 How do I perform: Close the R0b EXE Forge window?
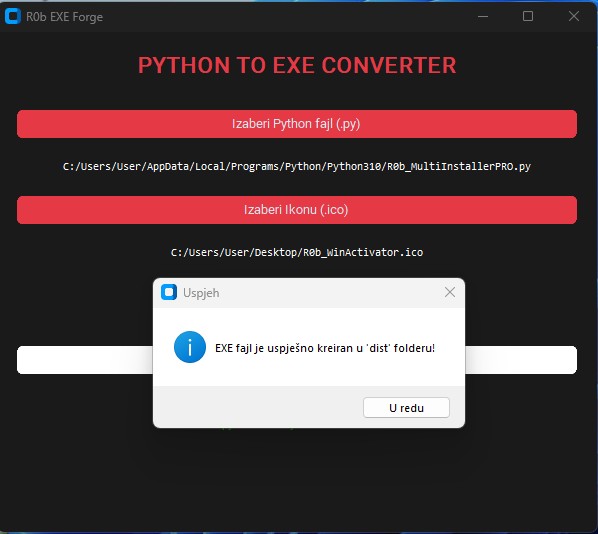[574, 16]
